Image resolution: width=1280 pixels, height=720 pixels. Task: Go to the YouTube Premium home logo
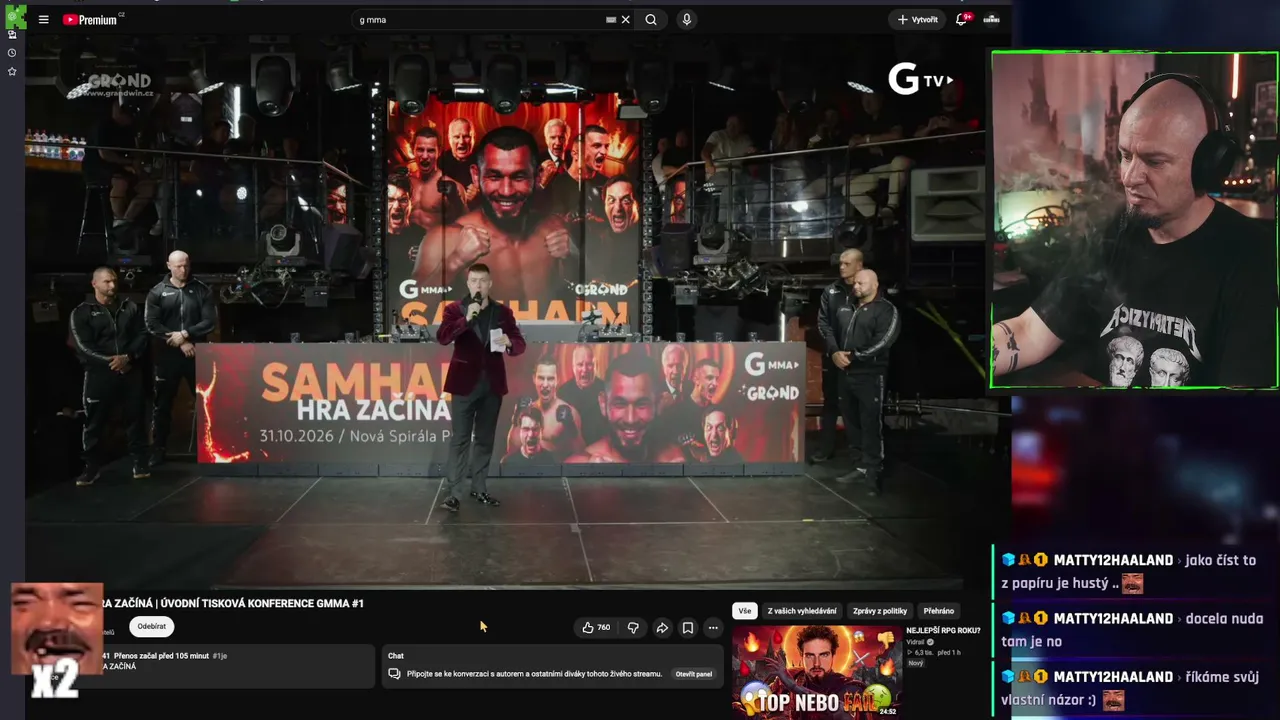click(x=92, y=19)
